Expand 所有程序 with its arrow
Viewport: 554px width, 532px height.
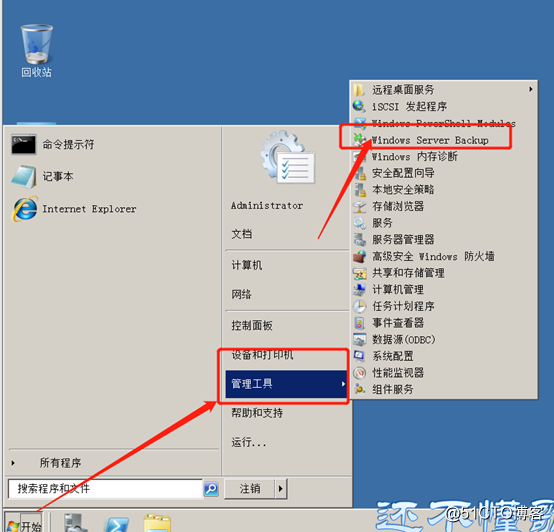click(x=13, y=463)
